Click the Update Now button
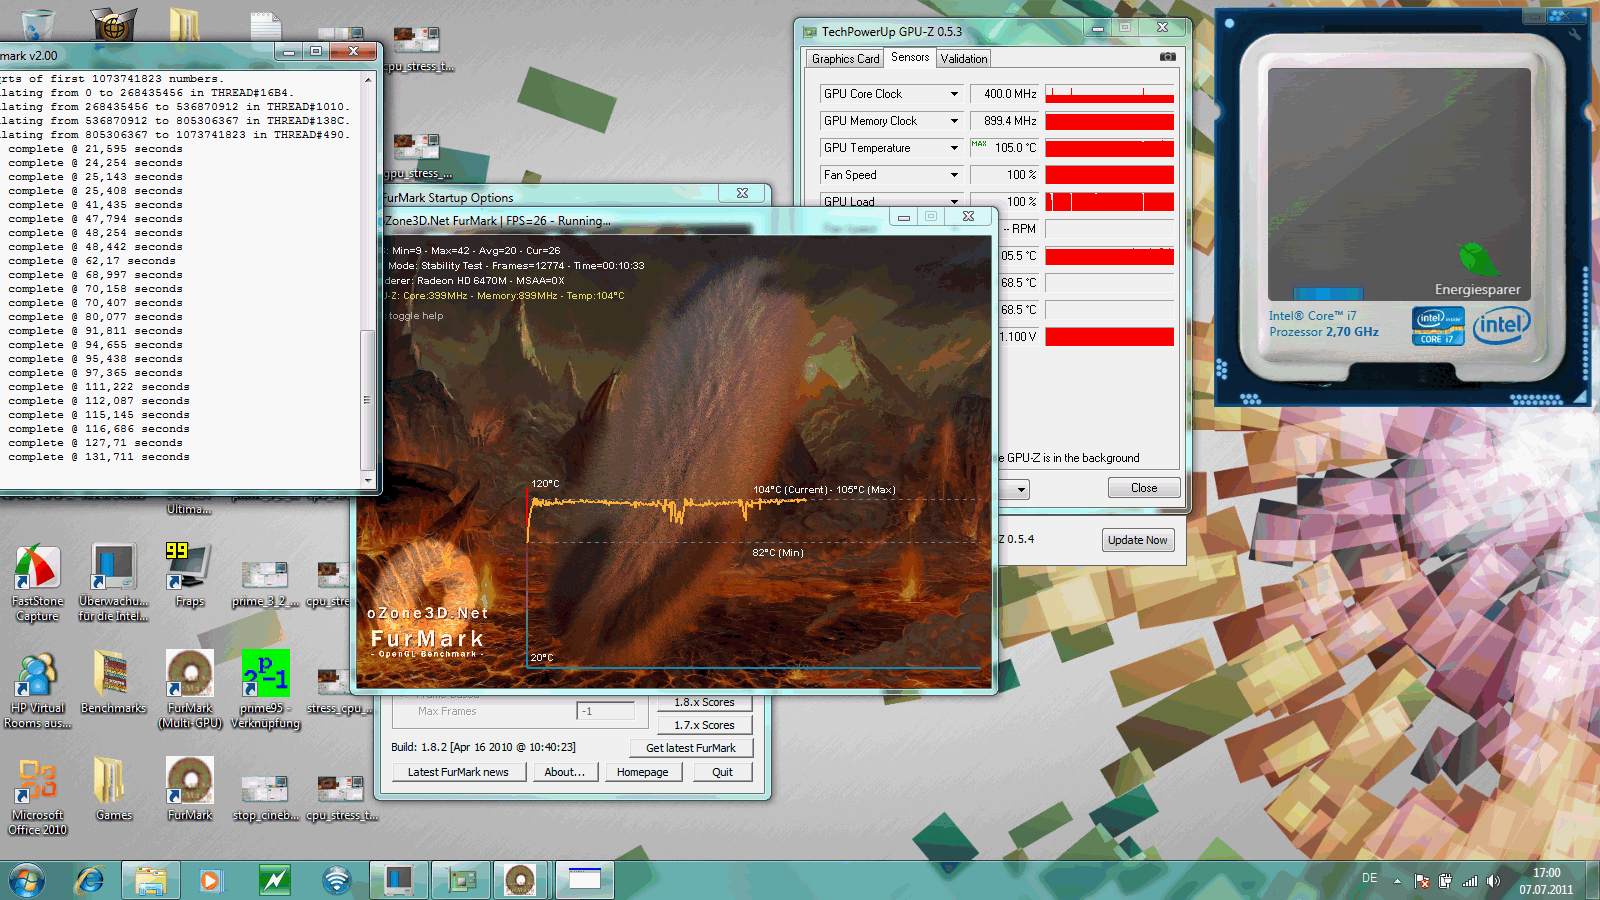Viewport: 1600px width, 900px height. (1137, 540)
